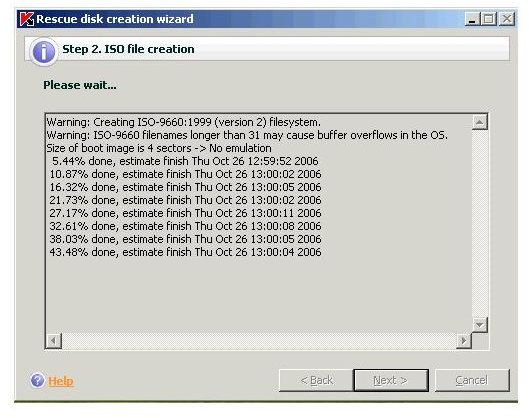Click the boot image size log line
The width and height of the screenshot is (529, 418).
pos(159,148)
